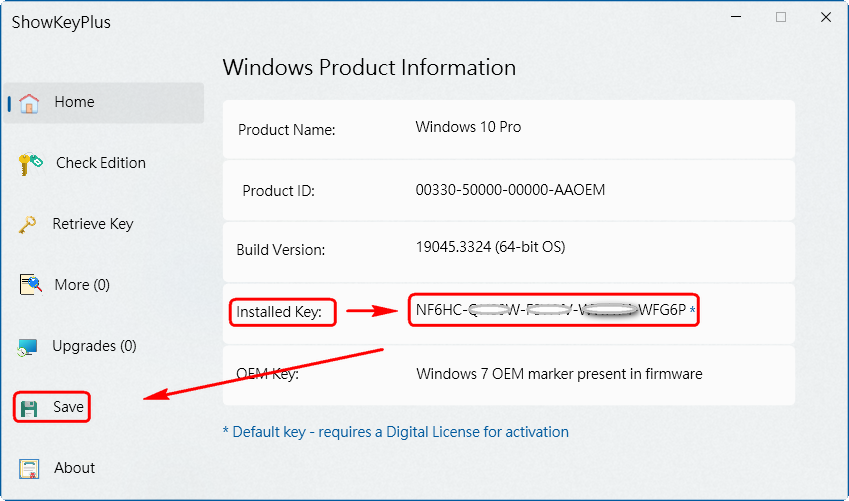This screenshot has width=849, height=501.
Task: Click the Upgrades monitor icon
Action: point(28,347)
